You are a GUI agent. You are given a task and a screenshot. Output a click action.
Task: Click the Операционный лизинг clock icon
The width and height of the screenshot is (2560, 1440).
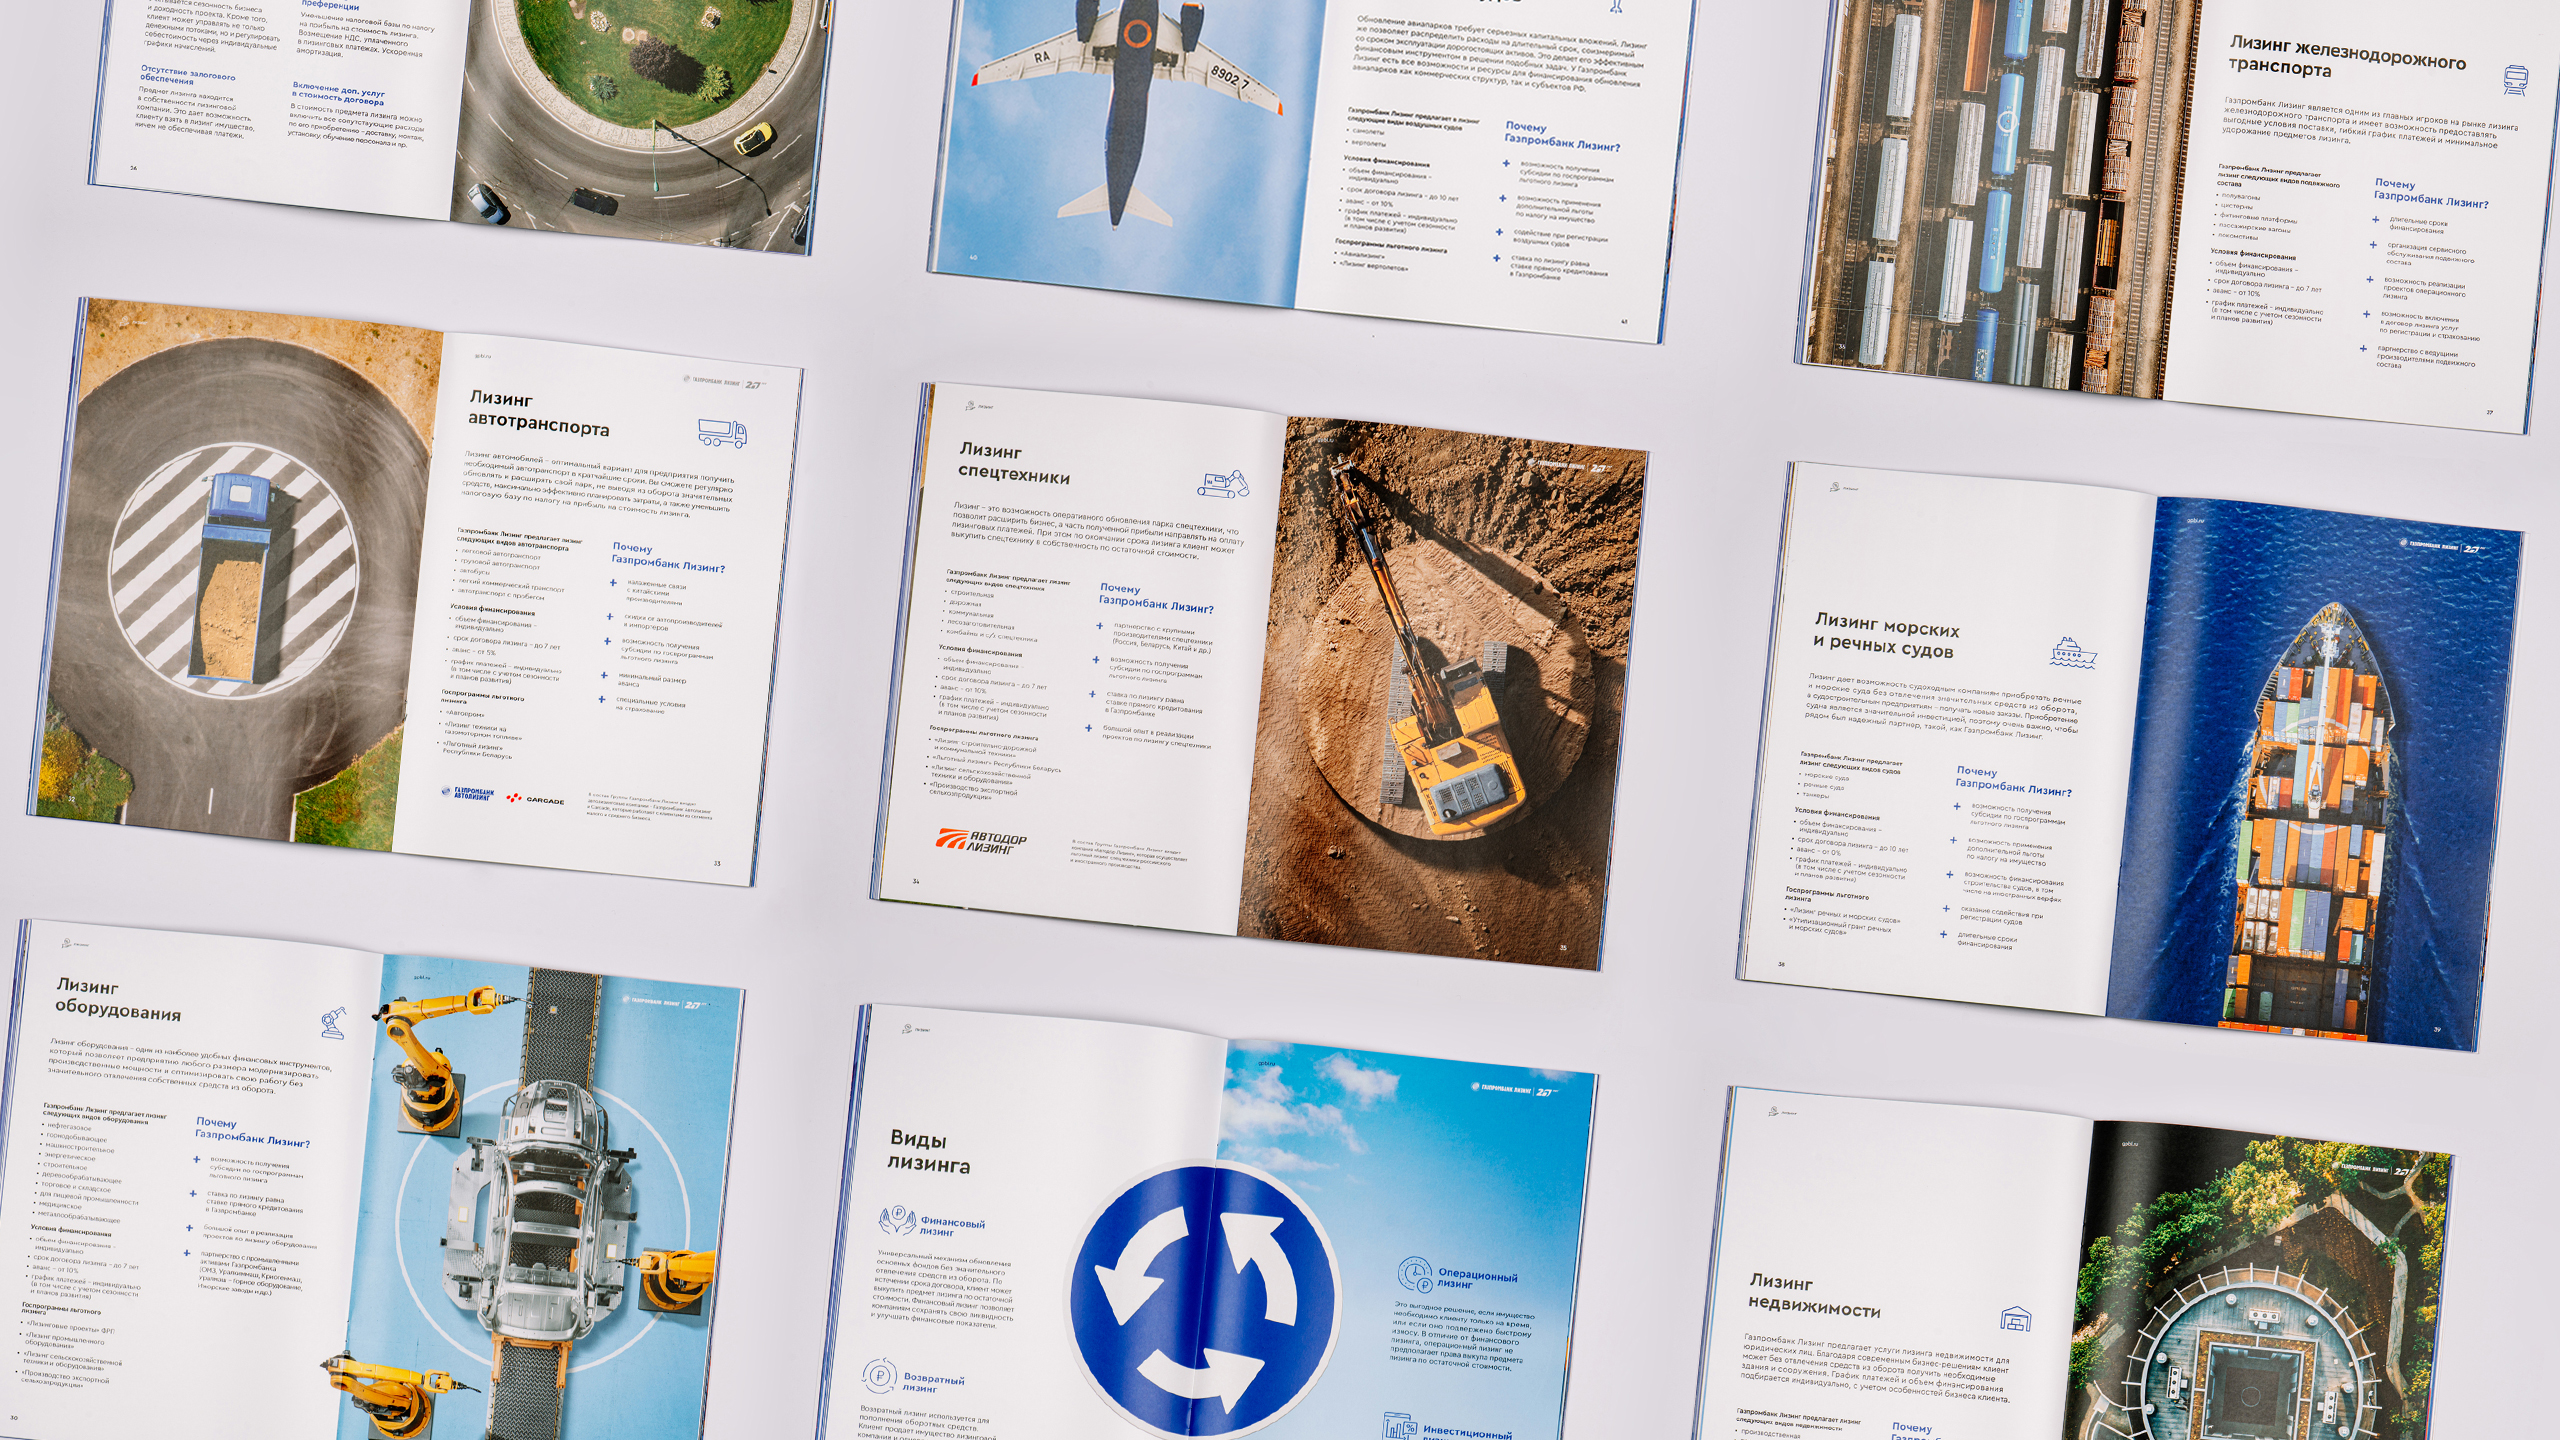coord(1415,1275)
